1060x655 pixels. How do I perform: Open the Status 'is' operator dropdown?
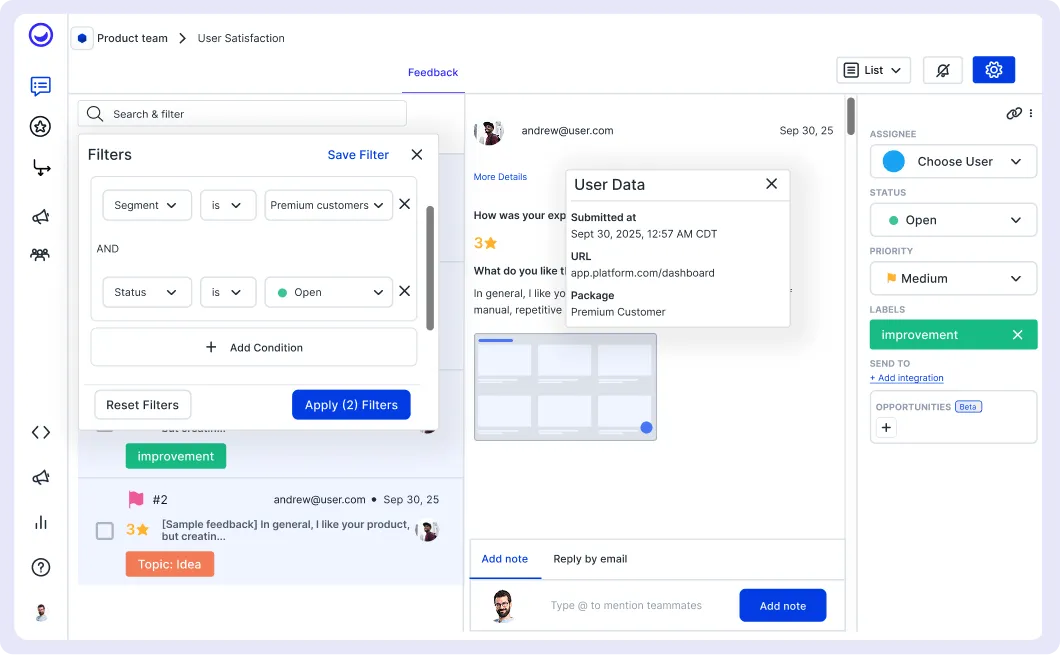tap(228, 292)
